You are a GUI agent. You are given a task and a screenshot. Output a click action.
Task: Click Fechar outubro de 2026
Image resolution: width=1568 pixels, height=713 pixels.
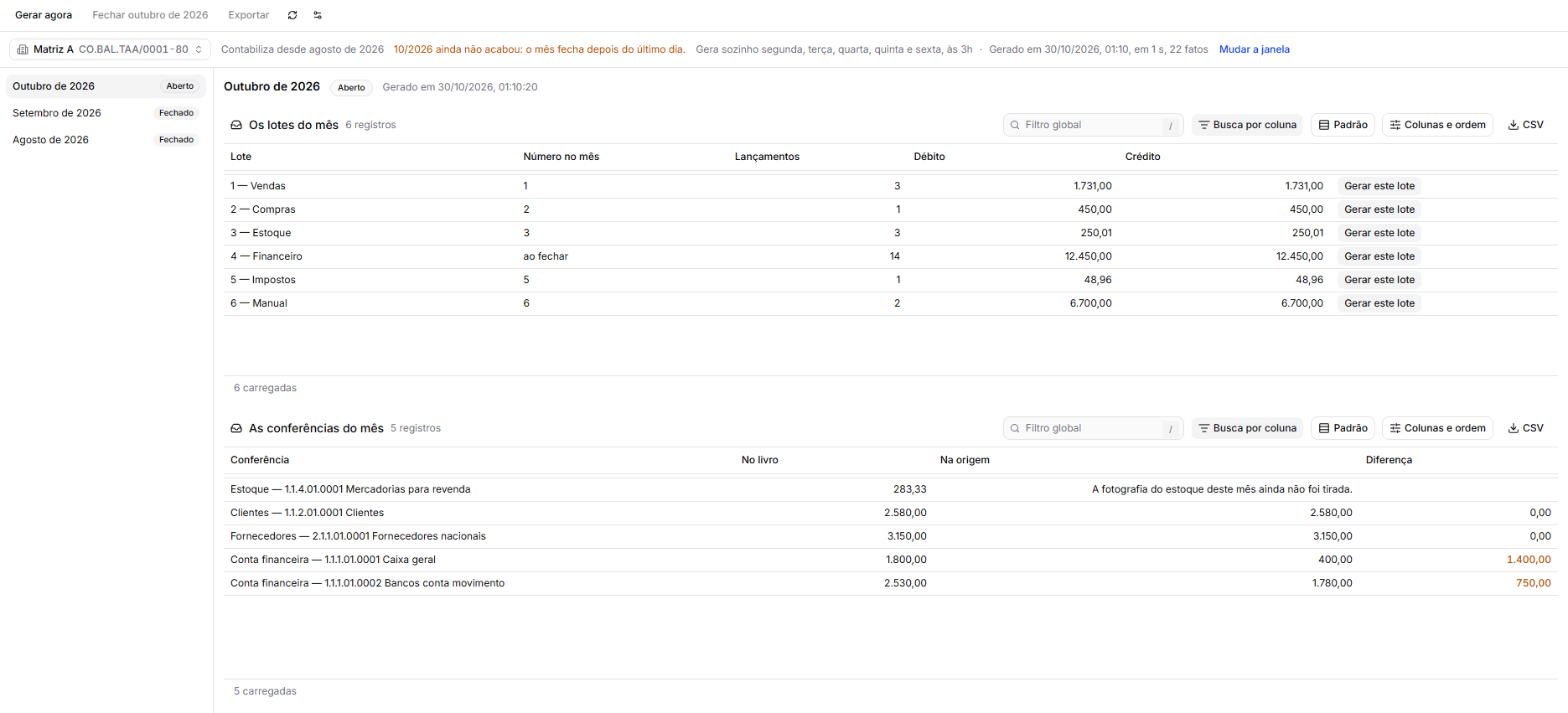point(150,16)
